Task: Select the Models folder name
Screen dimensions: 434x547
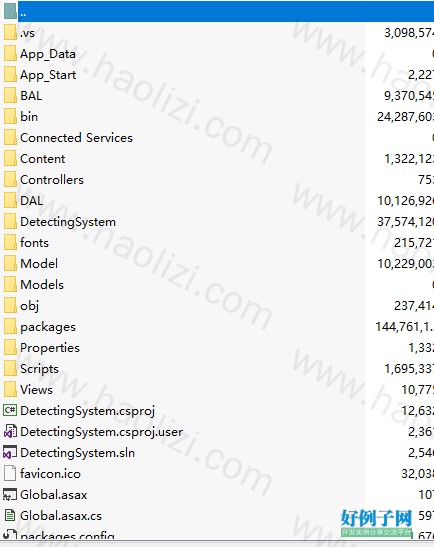Action: point(42,284)
